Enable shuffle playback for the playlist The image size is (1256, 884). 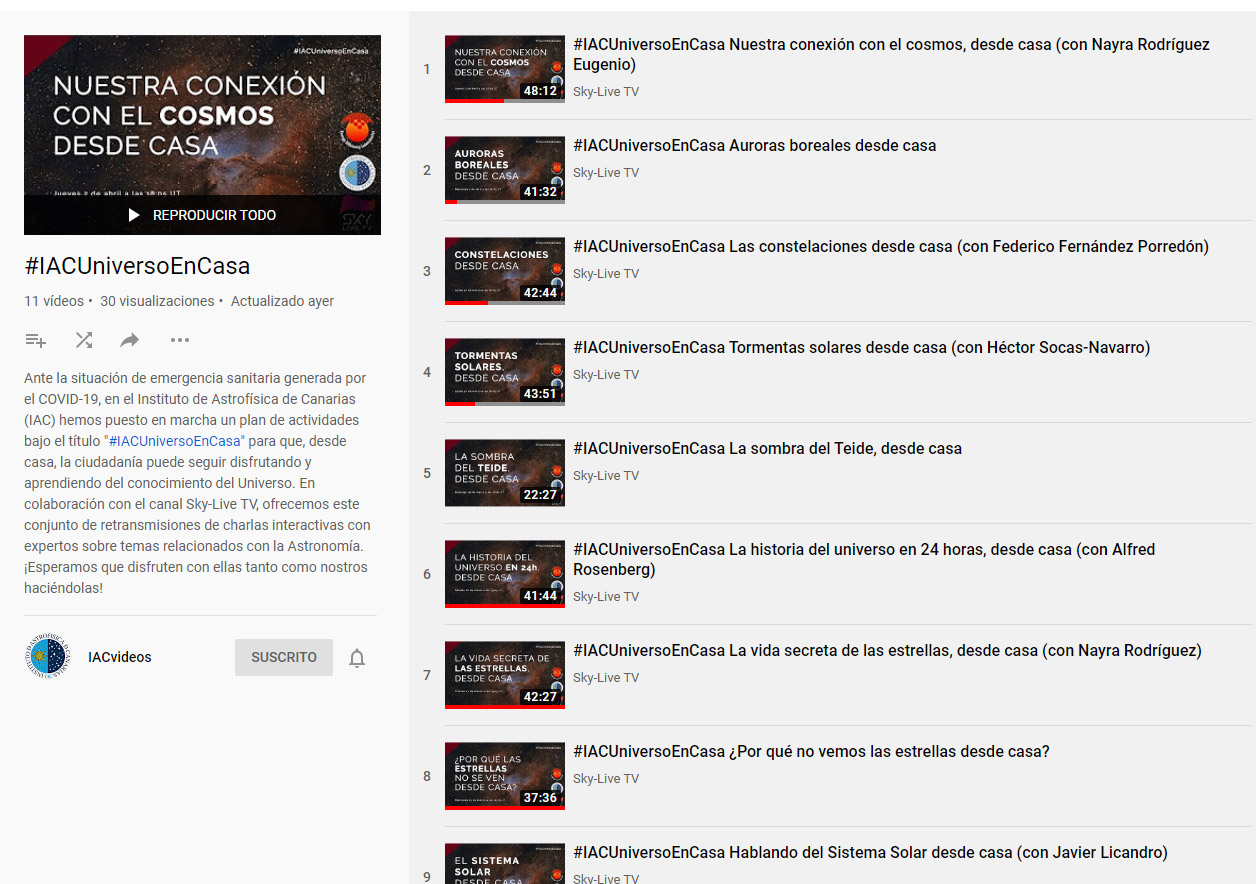[x=84, y=340]
